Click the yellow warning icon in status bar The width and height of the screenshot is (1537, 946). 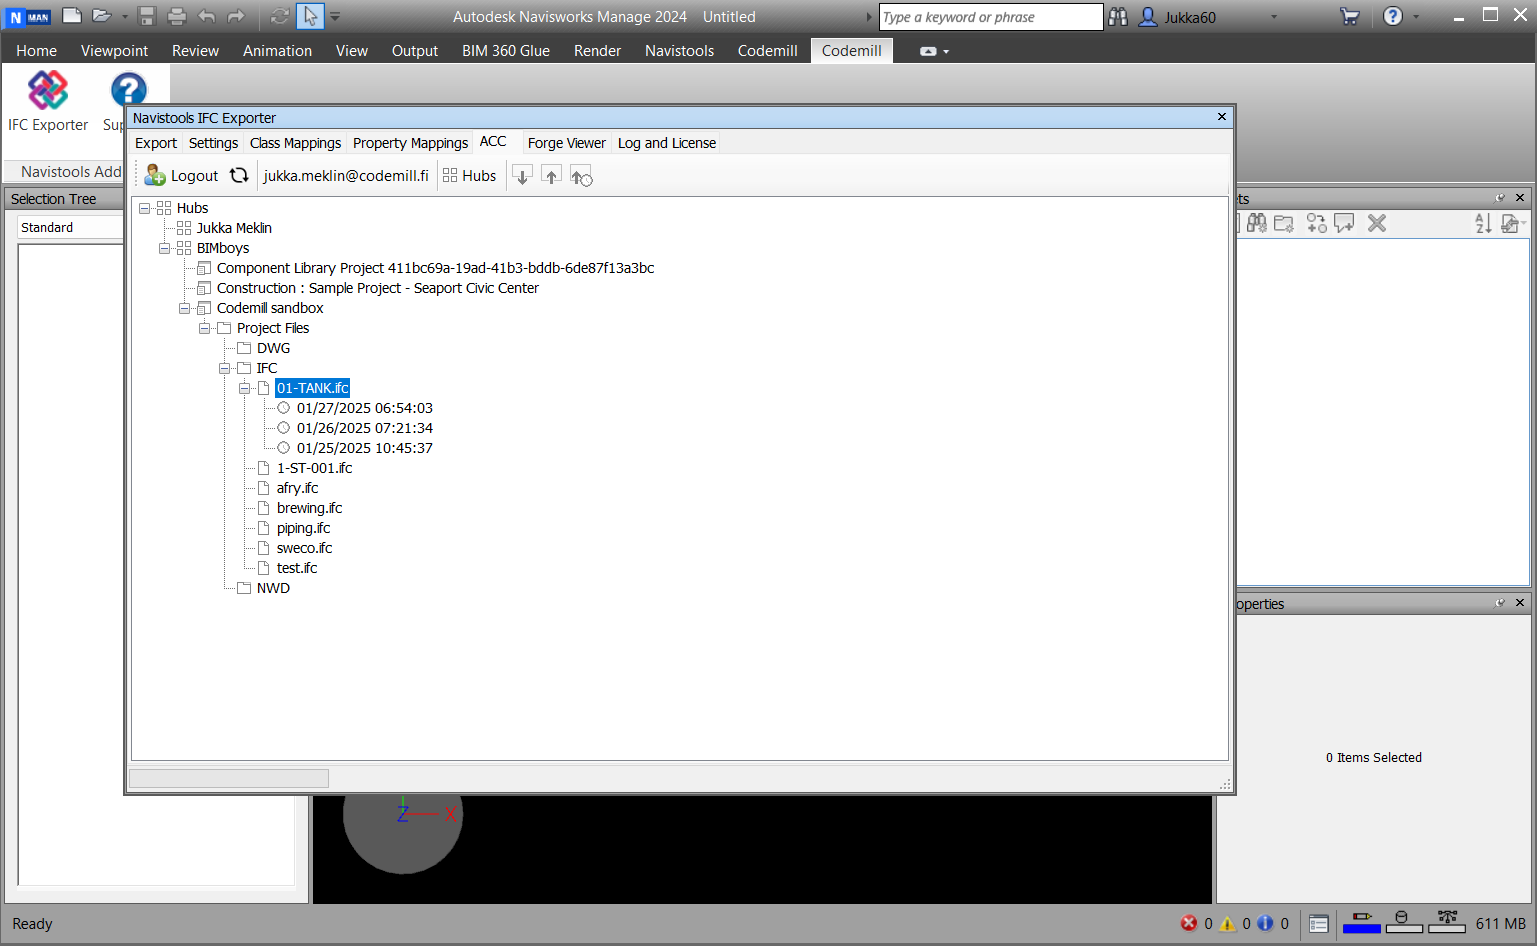pyautogui.click(x=1227, y=923)
